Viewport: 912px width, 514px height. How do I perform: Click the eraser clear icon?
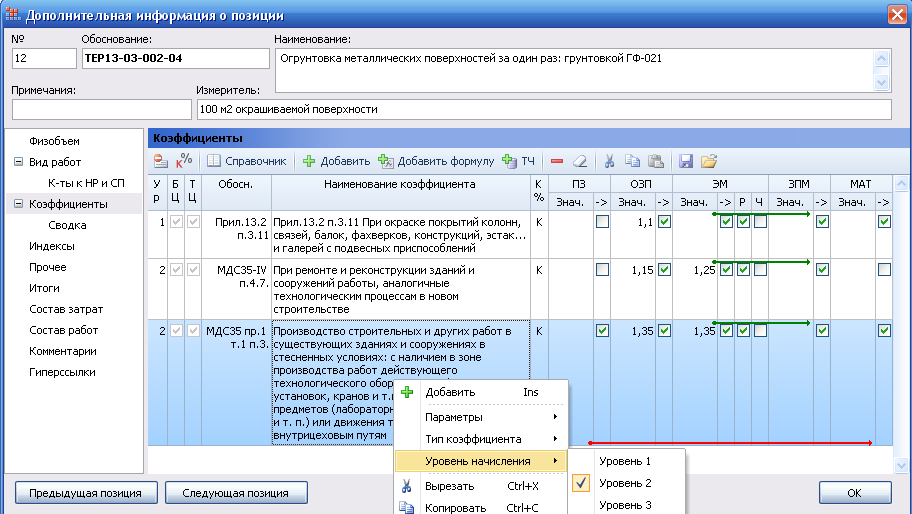[x=579, y=161]
